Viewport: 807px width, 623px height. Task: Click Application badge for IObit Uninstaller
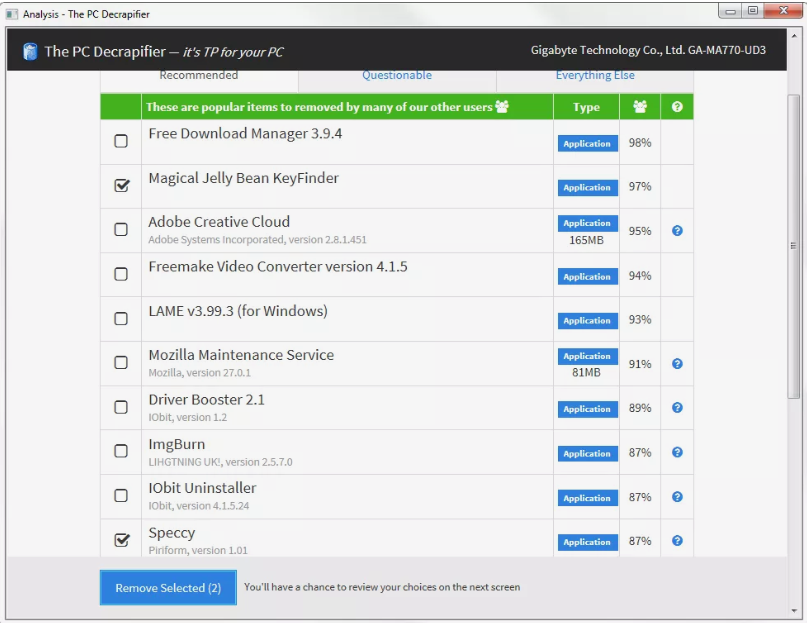point(587,498)
